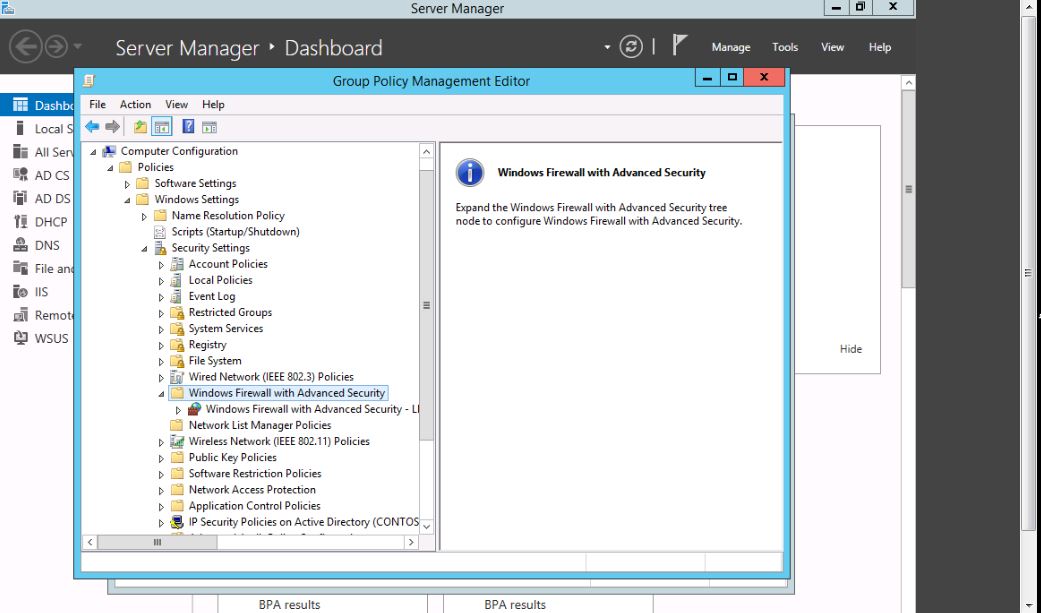The height and width of the screenshot is (613, 1041).
Task: Collapse the Policies folder node
Action: 110,168
